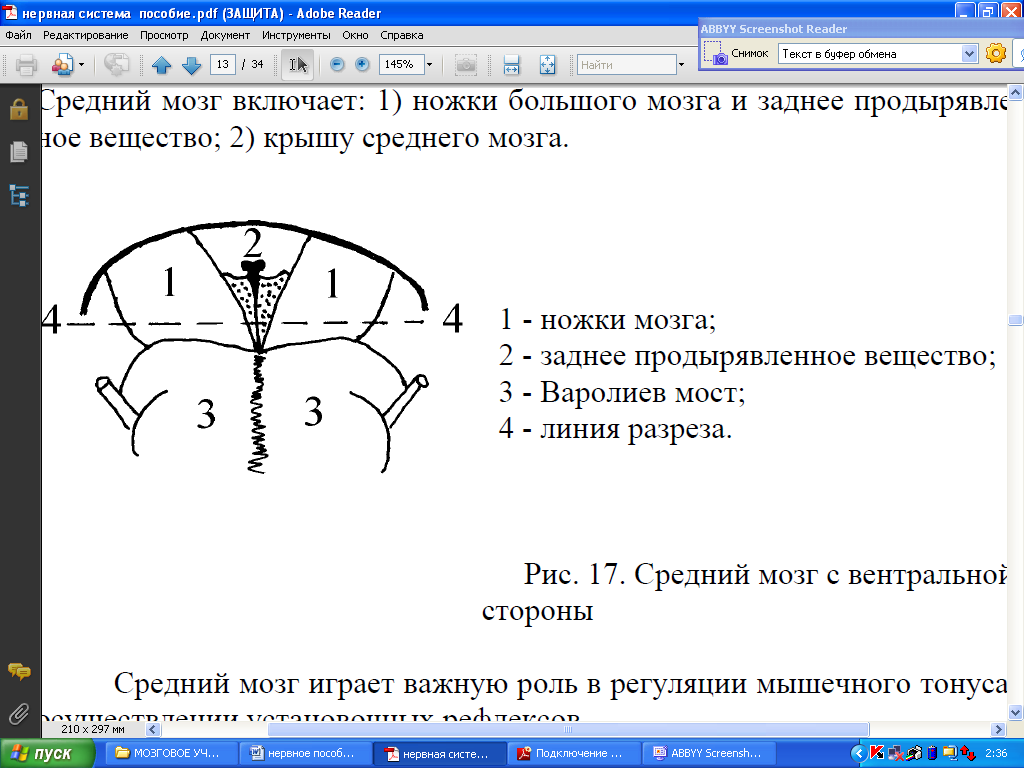Click the total pages text '/ 34'
Screen dimensions: 1024x768
(253, 64)
